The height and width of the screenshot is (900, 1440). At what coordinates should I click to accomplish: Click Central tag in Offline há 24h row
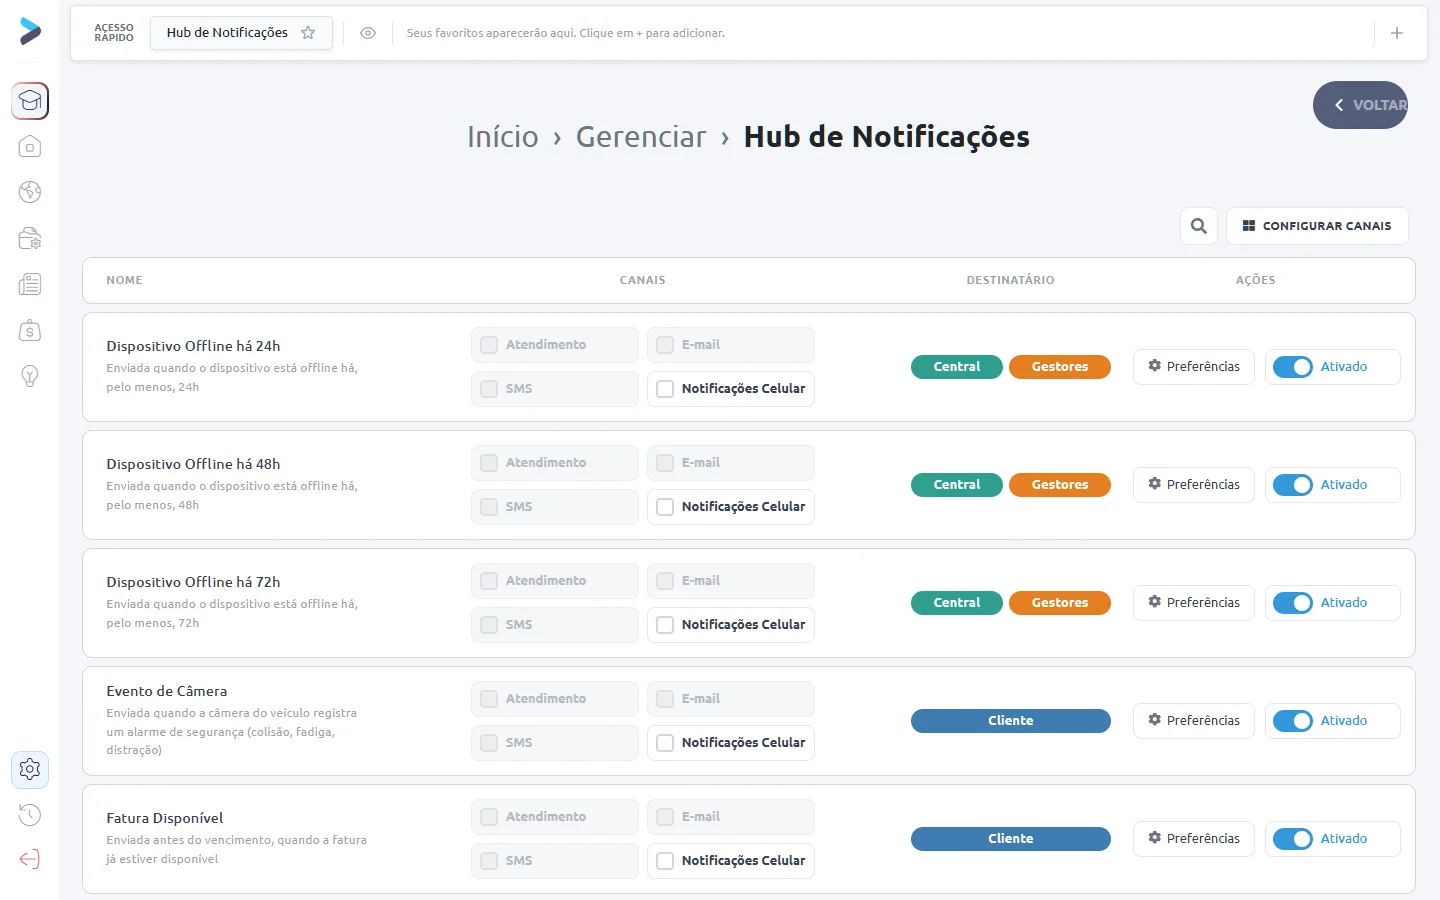click(957, 367)
